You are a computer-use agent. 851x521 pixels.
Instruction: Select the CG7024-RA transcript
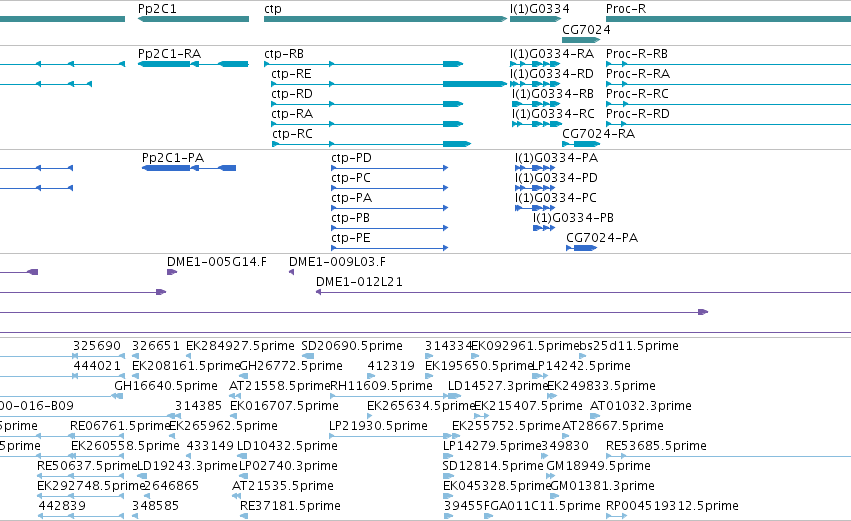(x=581, y=144)
